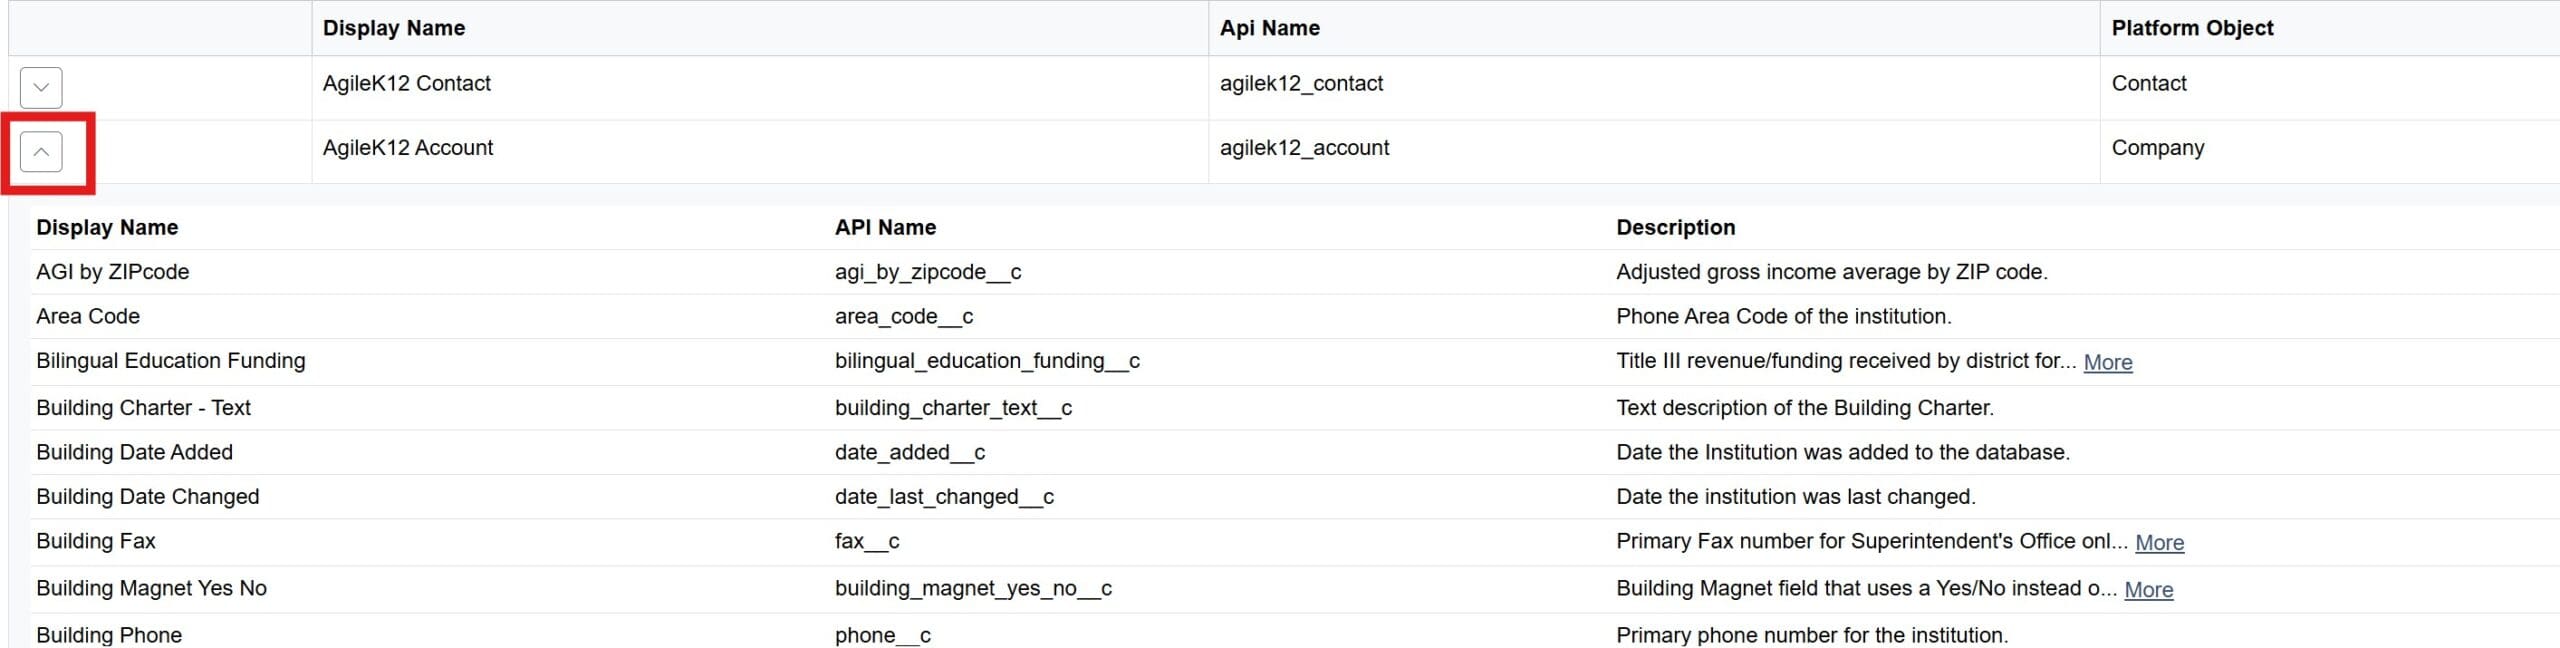The image size is (2560, 648).
Task: Click the Adjusted gross income average description
Action: click(1831, 271)
